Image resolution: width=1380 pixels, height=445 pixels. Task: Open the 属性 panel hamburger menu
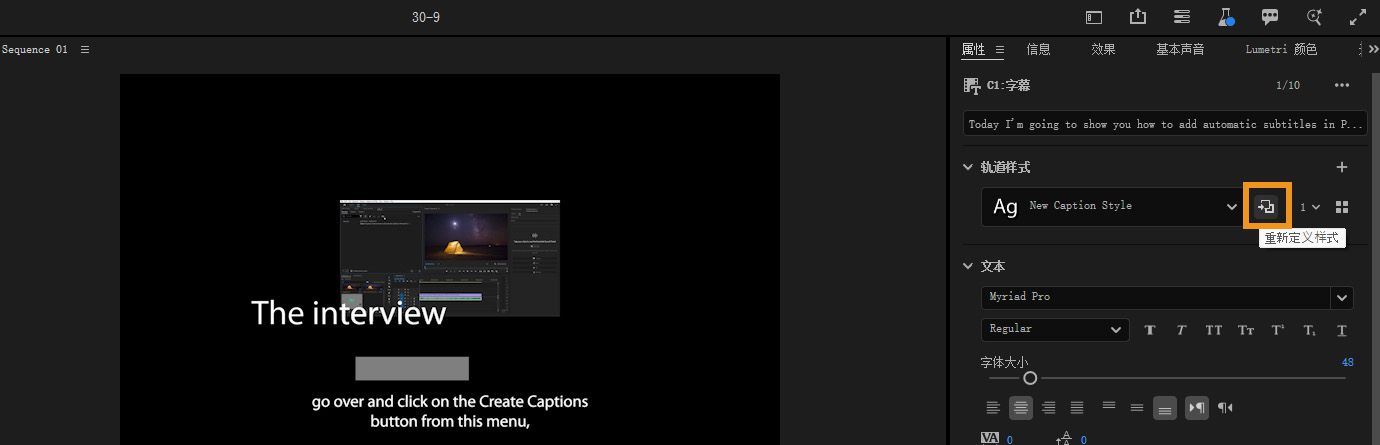[1000, 49]
